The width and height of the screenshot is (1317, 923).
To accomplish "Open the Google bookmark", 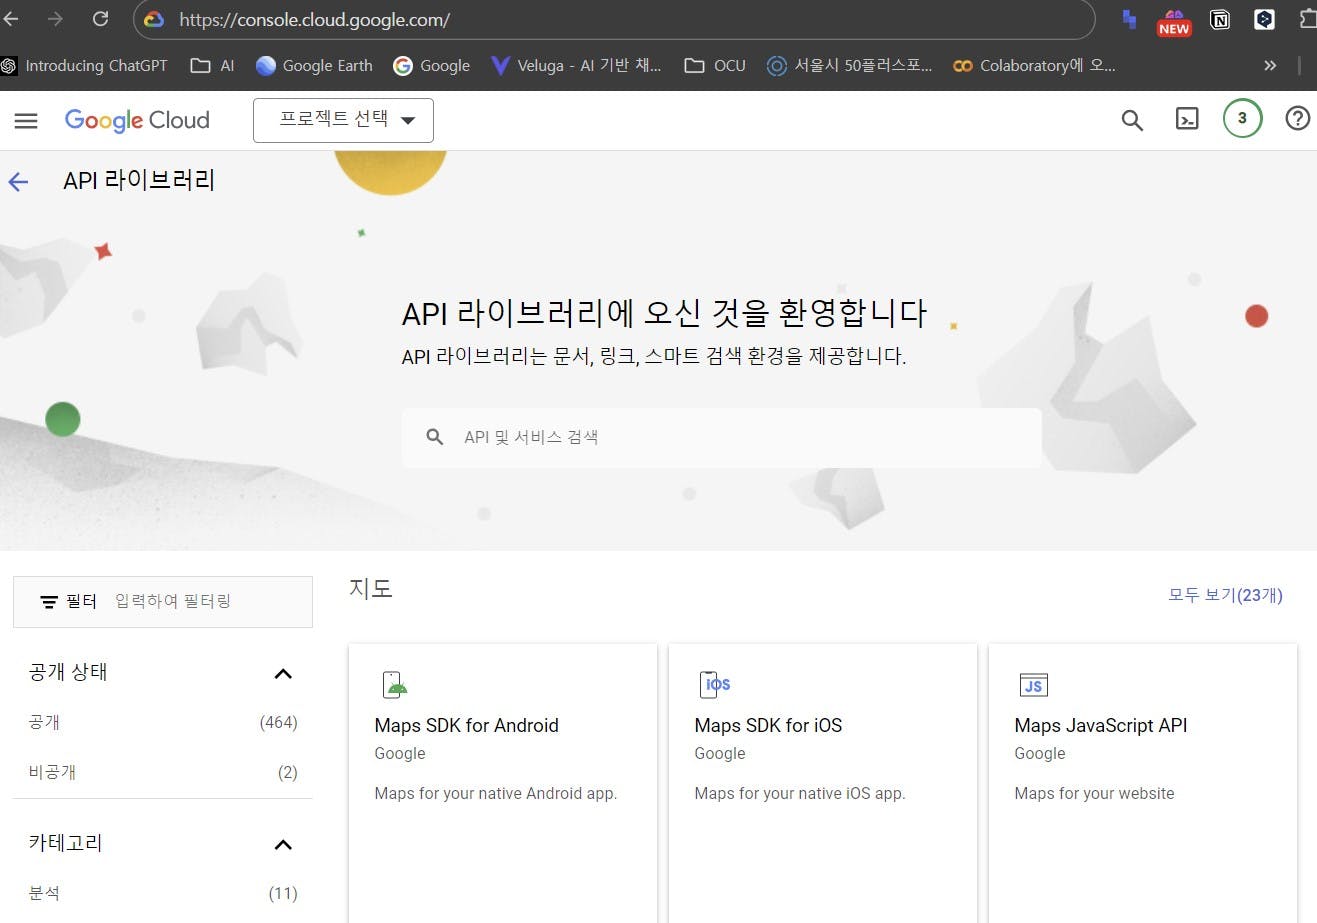I will pos(432,66).
